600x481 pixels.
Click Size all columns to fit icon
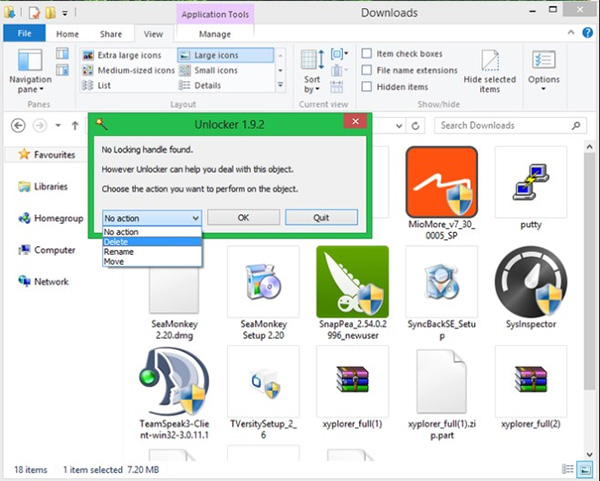click(336, 87)
